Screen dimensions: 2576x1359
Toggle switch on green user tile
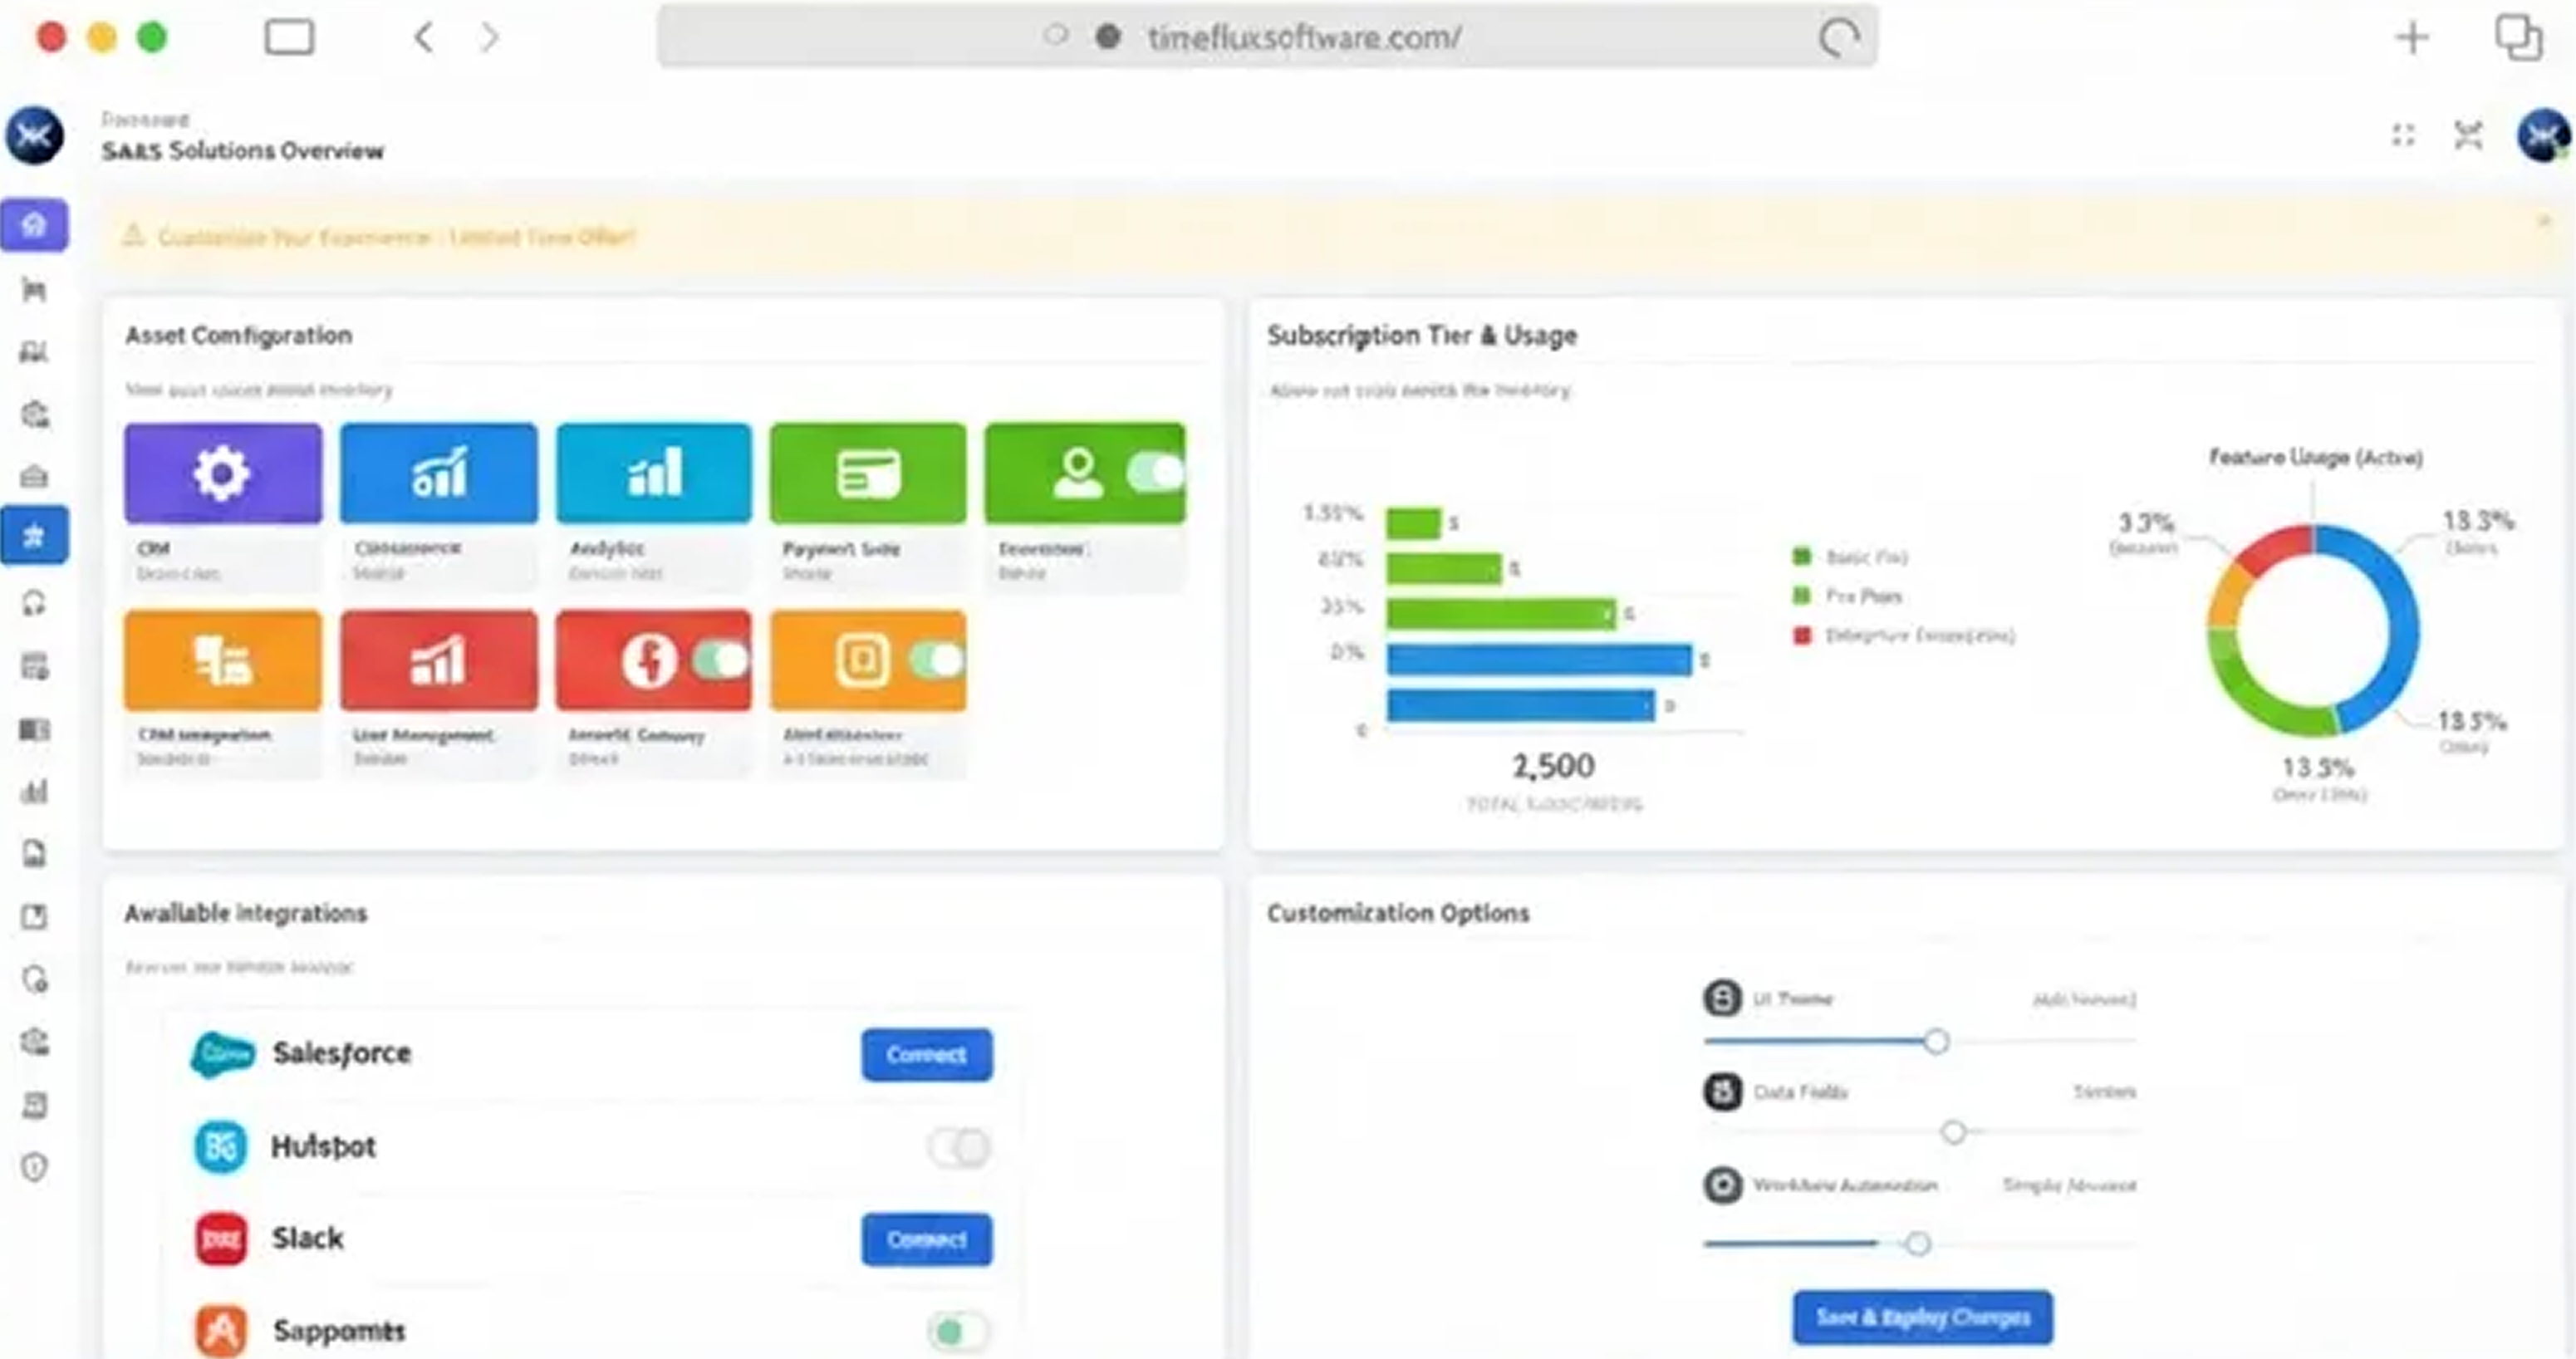(x=1154, y=472)
